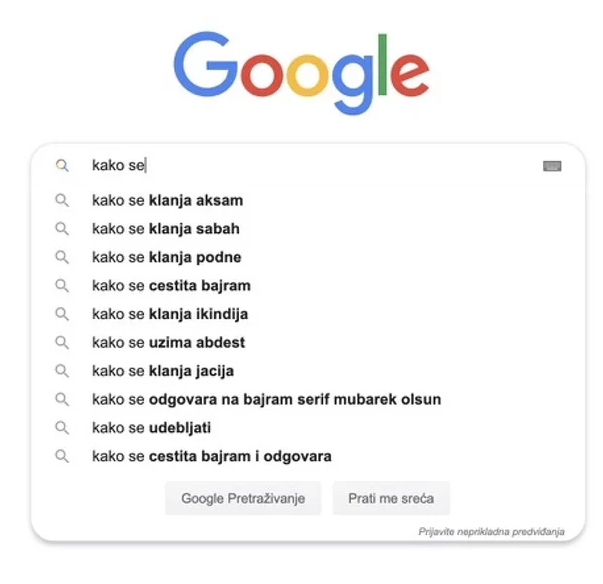Click the search magnifier icon in search box

[62, 165]
